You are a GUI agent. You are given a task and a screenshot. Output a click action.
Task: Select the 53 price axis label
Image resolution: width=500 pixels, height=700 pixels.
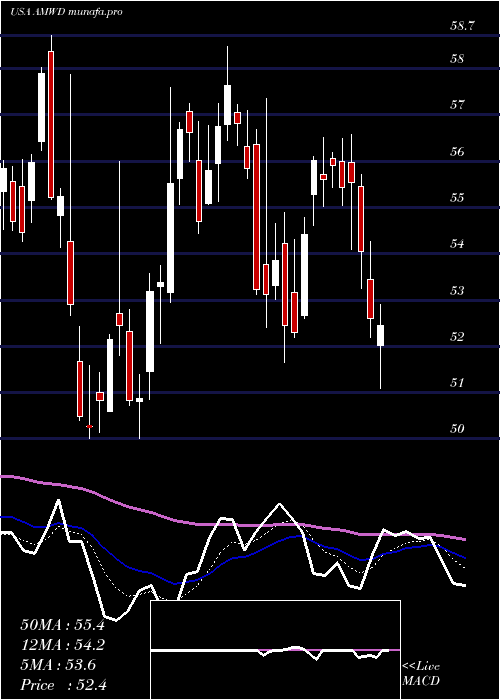(458, 290)
